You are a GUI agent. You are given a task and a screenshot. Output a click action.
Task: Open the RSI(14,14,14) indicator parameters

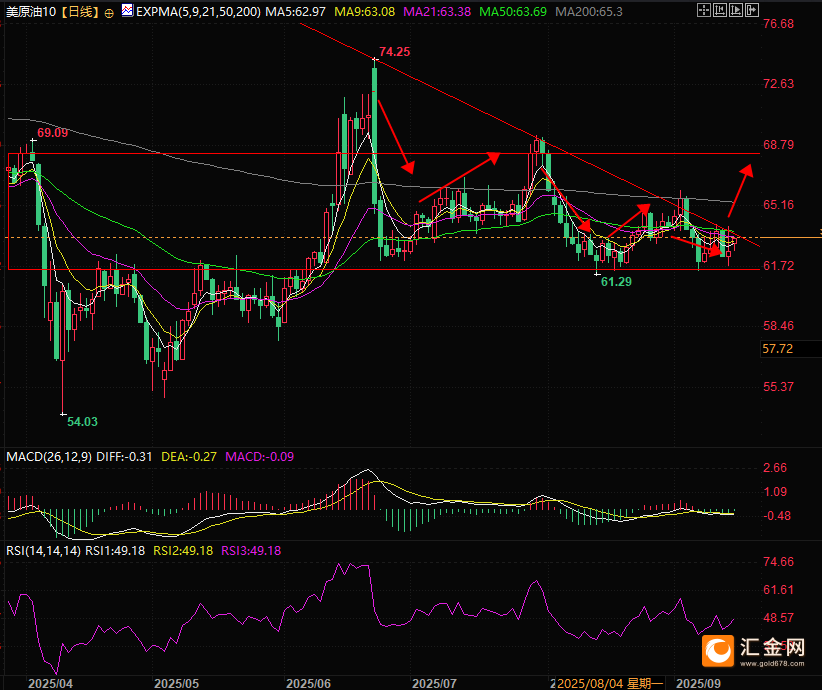coord(42,550)
